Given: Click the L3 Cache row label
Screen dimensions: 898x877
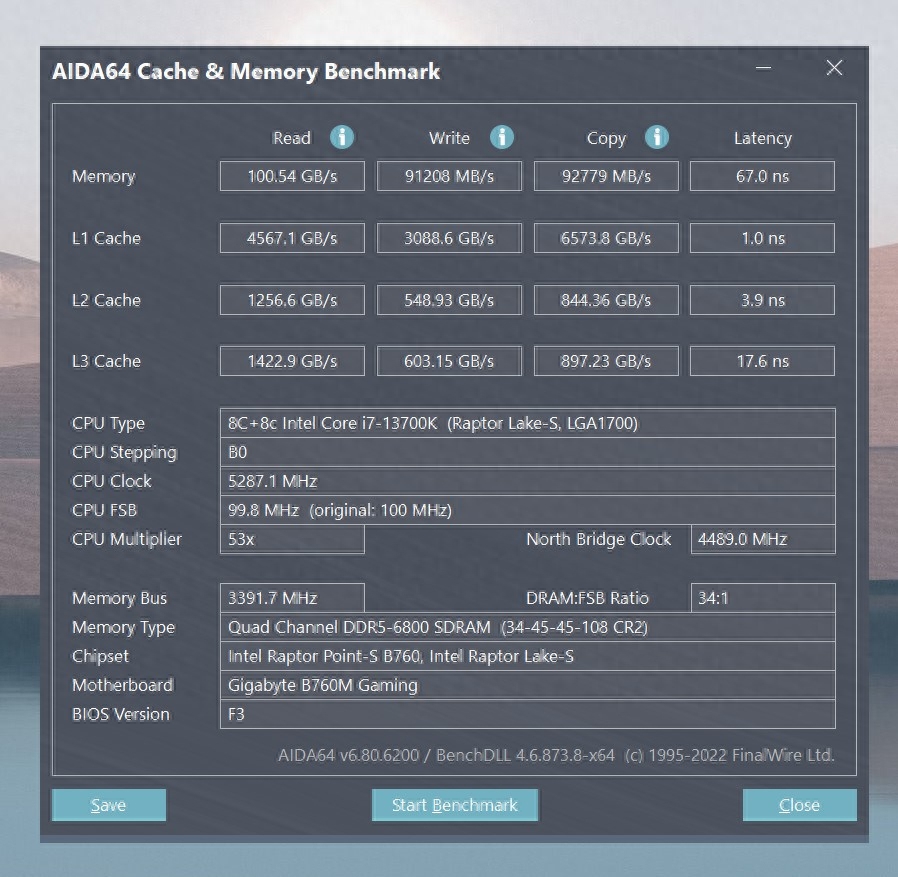Looking at the screenshot, I should point(107,361).
